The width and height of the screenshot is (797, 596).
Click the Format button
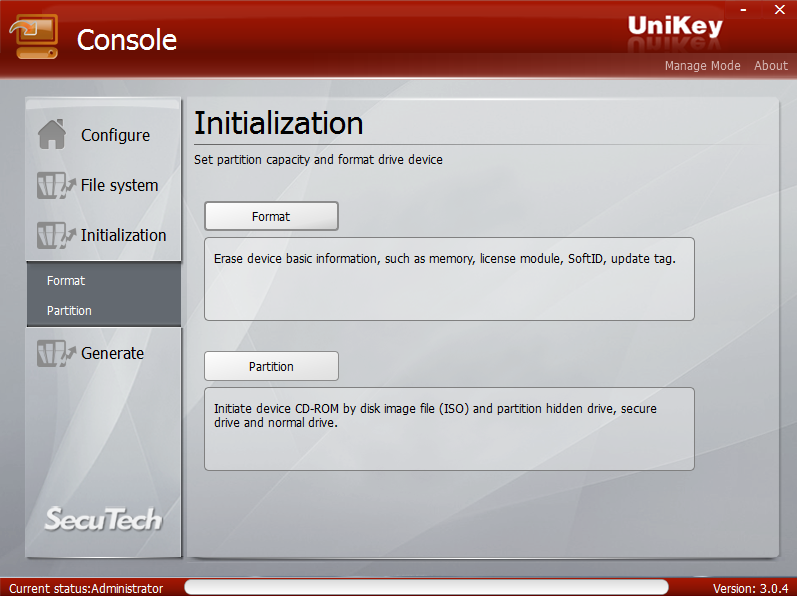tap(271, 216)
